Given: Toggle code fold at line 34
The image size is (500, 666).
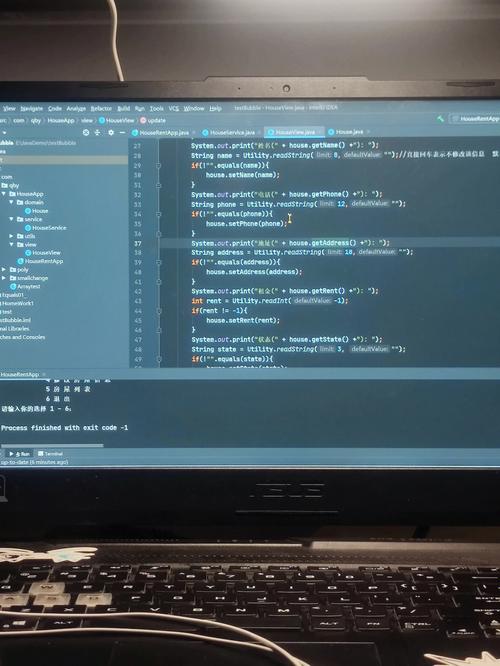Looking at the screenshot, I should click(158, 214).
